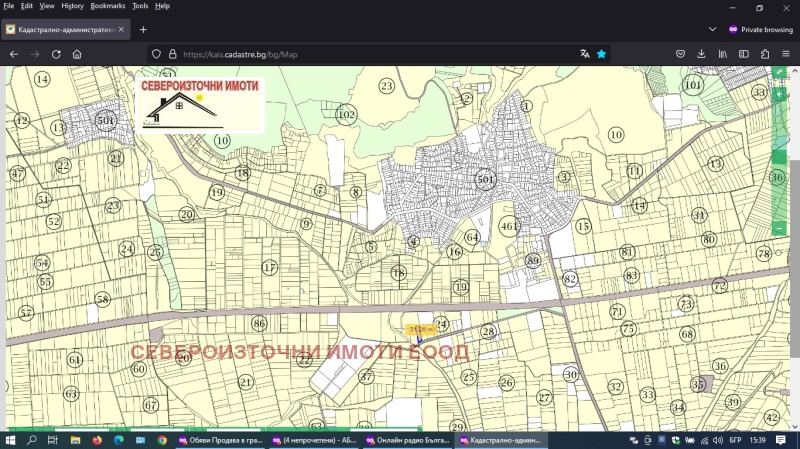Zoom out the map with minus button

coord(779,228)
